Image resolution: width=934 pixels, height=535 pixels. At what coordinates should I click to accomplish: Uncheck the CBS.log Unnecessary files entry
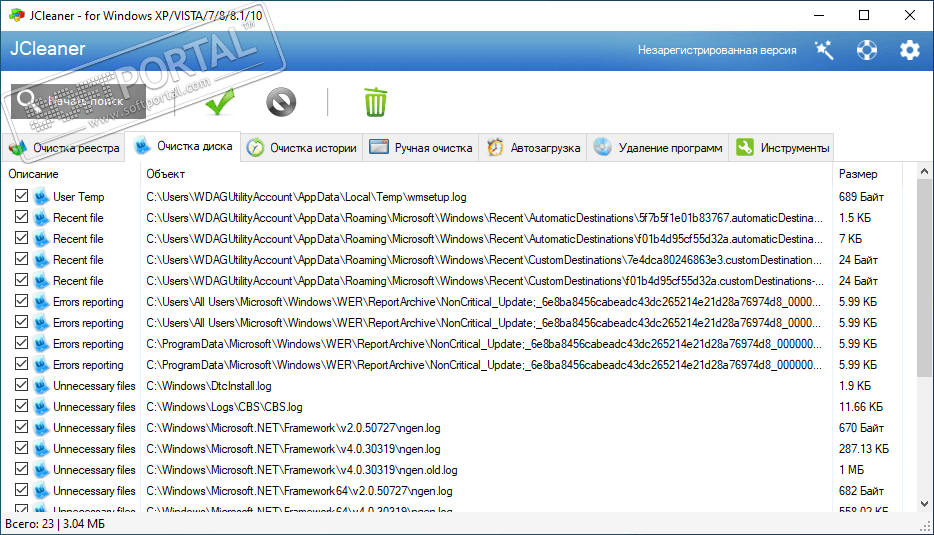point(21,407)
